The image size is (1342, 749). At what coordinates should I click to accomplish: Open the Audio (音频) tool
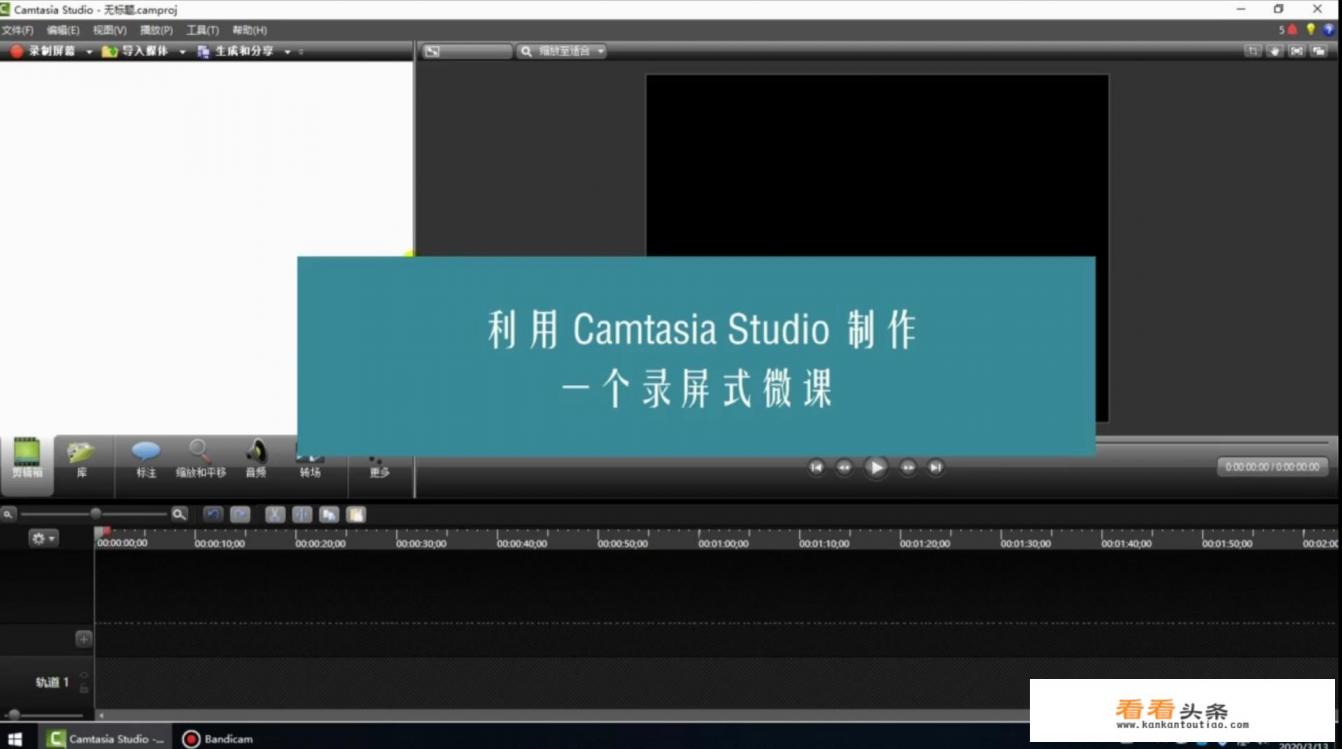click(x=256, y=459)
